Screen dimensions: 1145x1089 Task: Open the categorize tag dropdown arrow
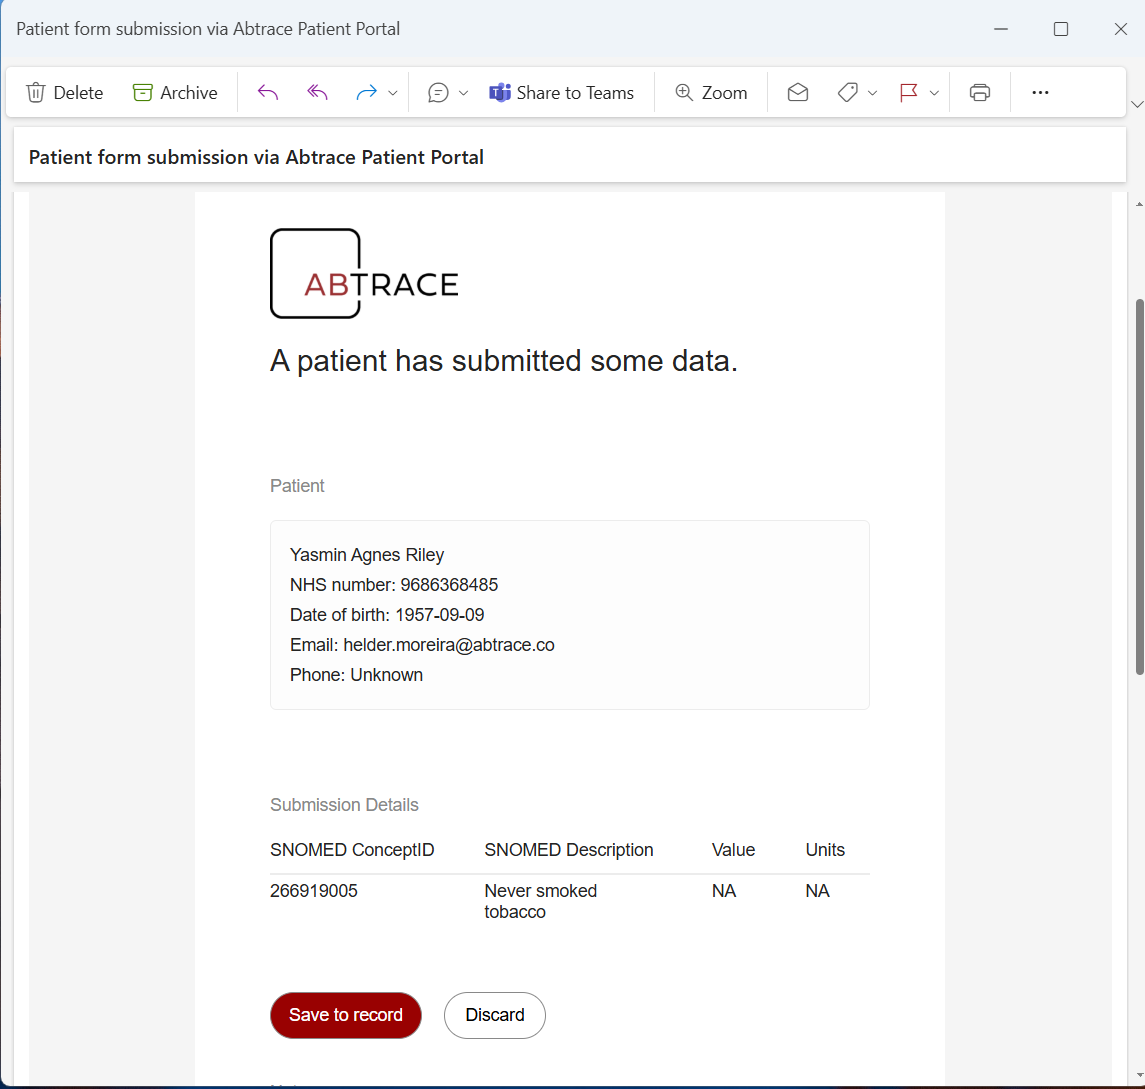coord(872,93)
